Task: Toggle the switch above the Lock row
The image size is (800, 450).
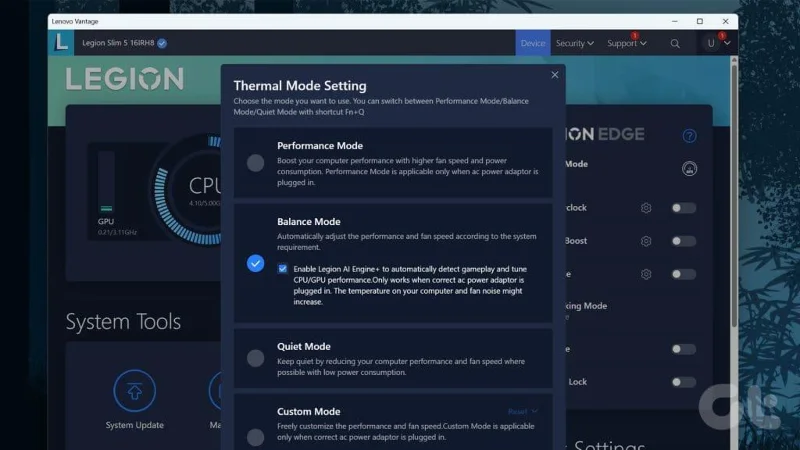Action: tap(683, 349)
